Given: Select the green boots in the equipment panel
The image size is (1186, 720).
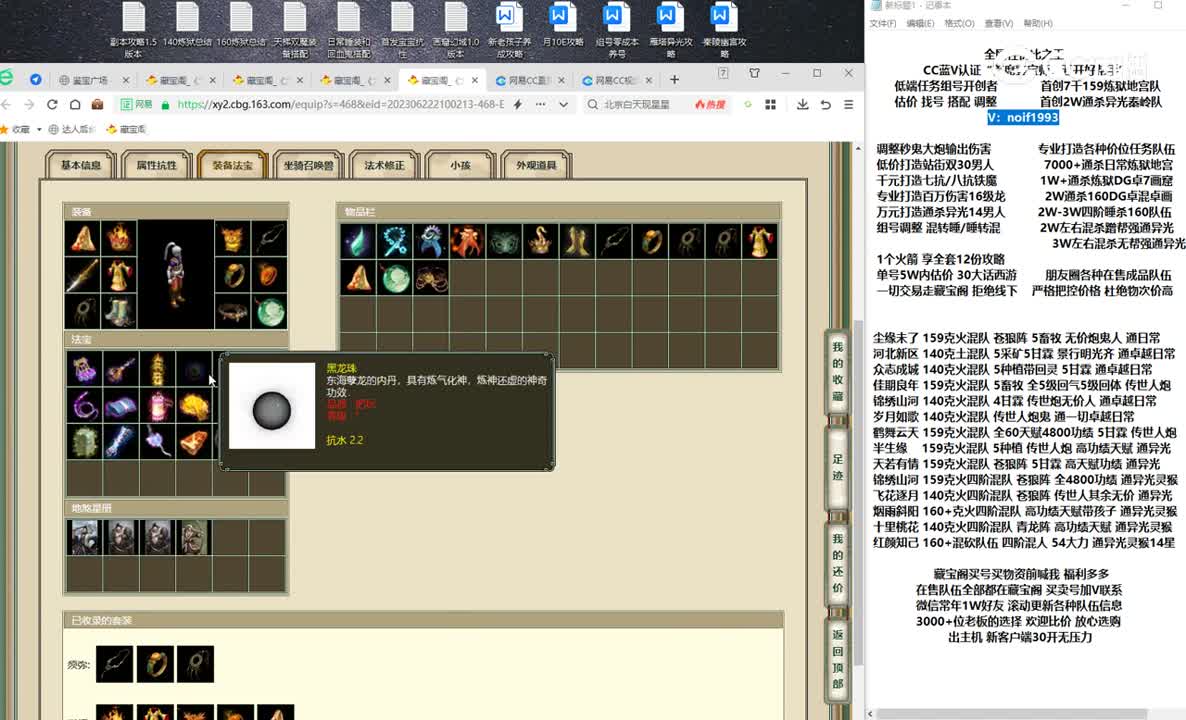Looking at the screenshot, I should 120,311.
